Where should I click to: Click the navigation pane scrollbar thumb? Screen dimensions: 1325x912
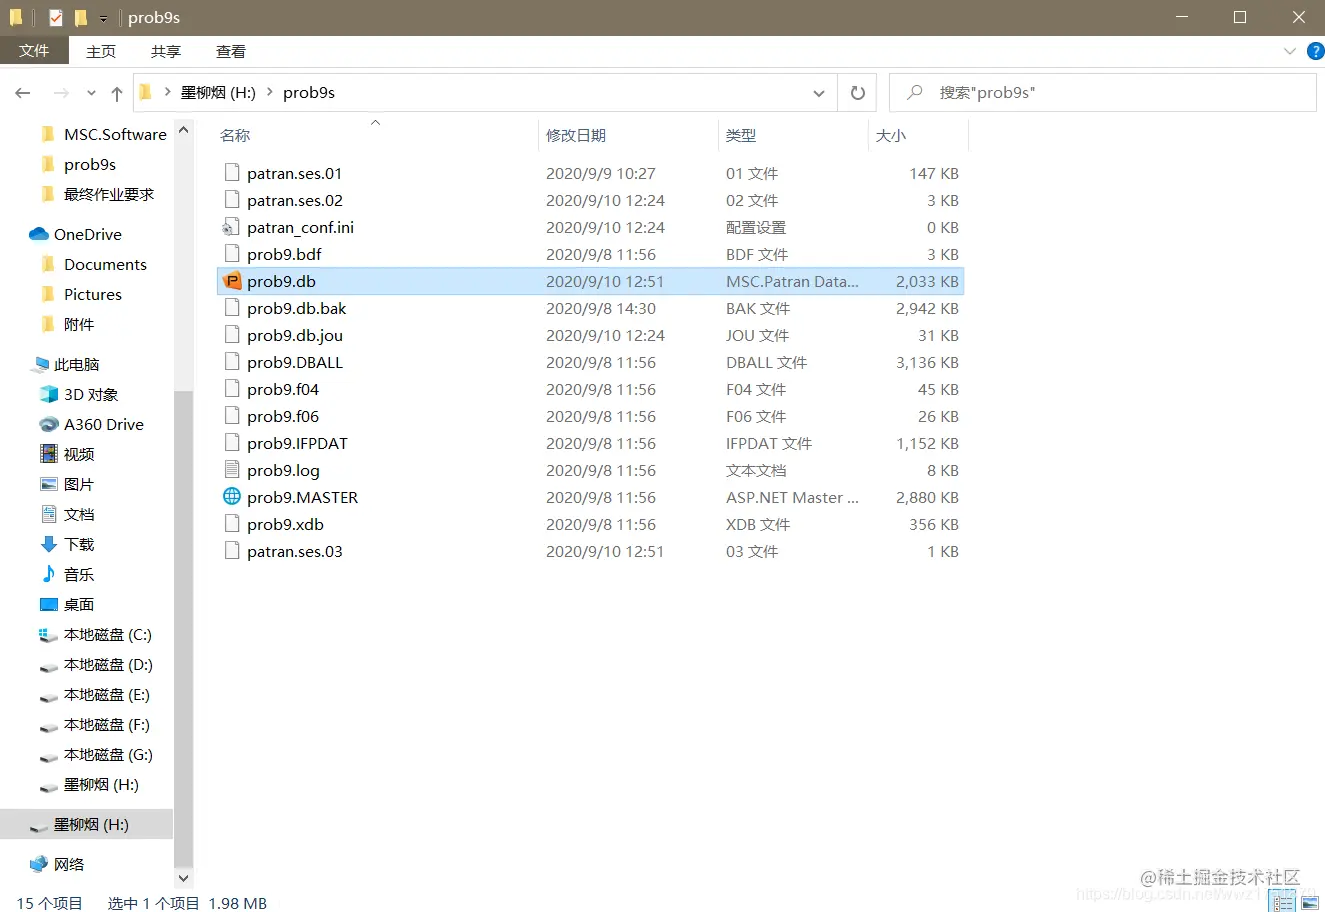coord(183,630)
